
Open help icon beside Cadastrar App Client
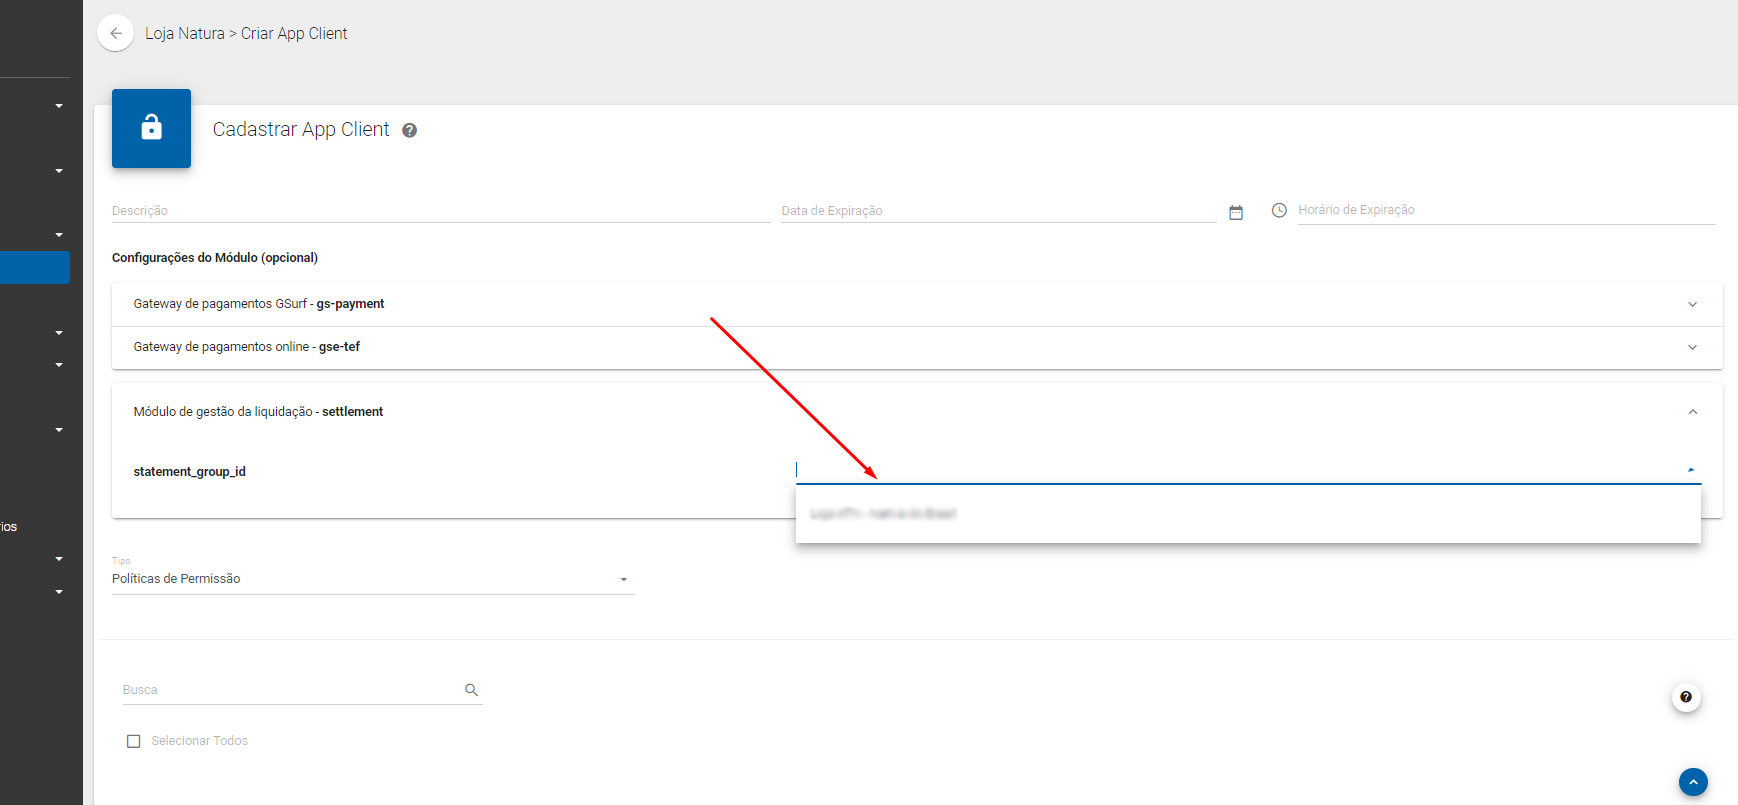pos(409,130)
